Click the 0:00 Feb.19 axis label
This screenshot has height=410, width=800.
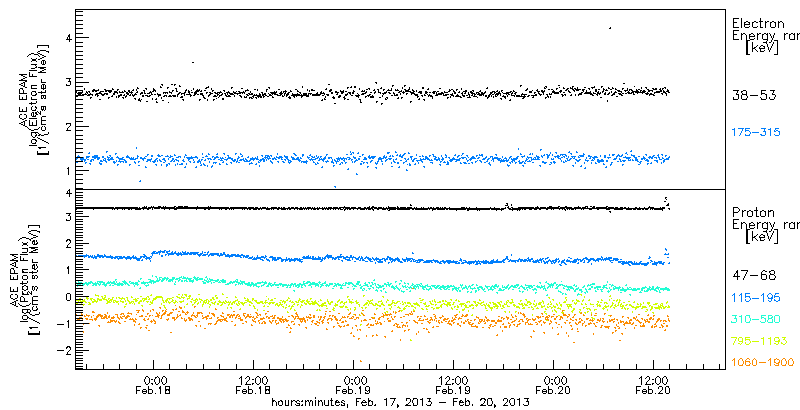pyautogui.click(x=354, y=386)
